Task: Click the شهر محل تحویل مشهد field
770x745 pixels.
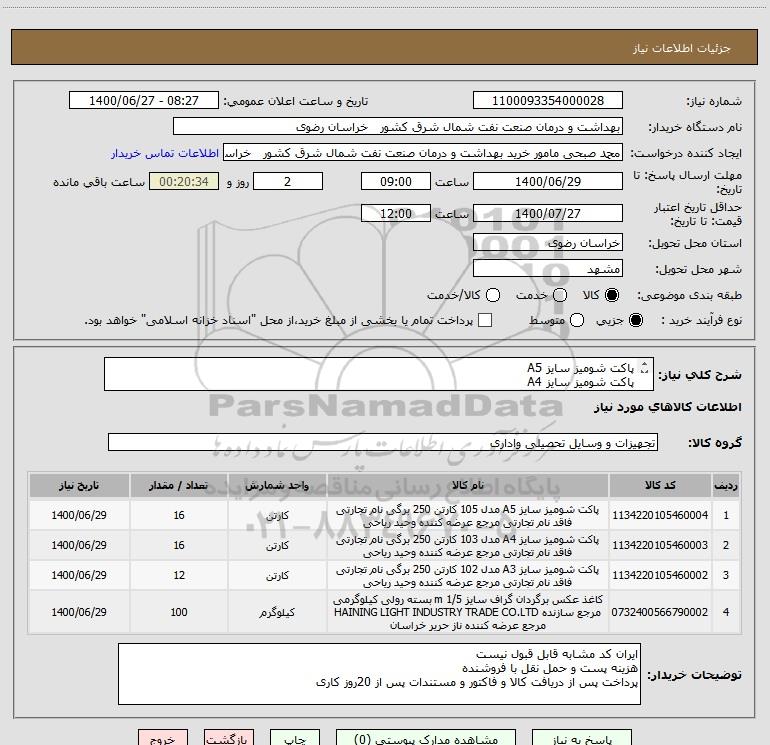Action: pyautogui.click(x=548, y=269)
